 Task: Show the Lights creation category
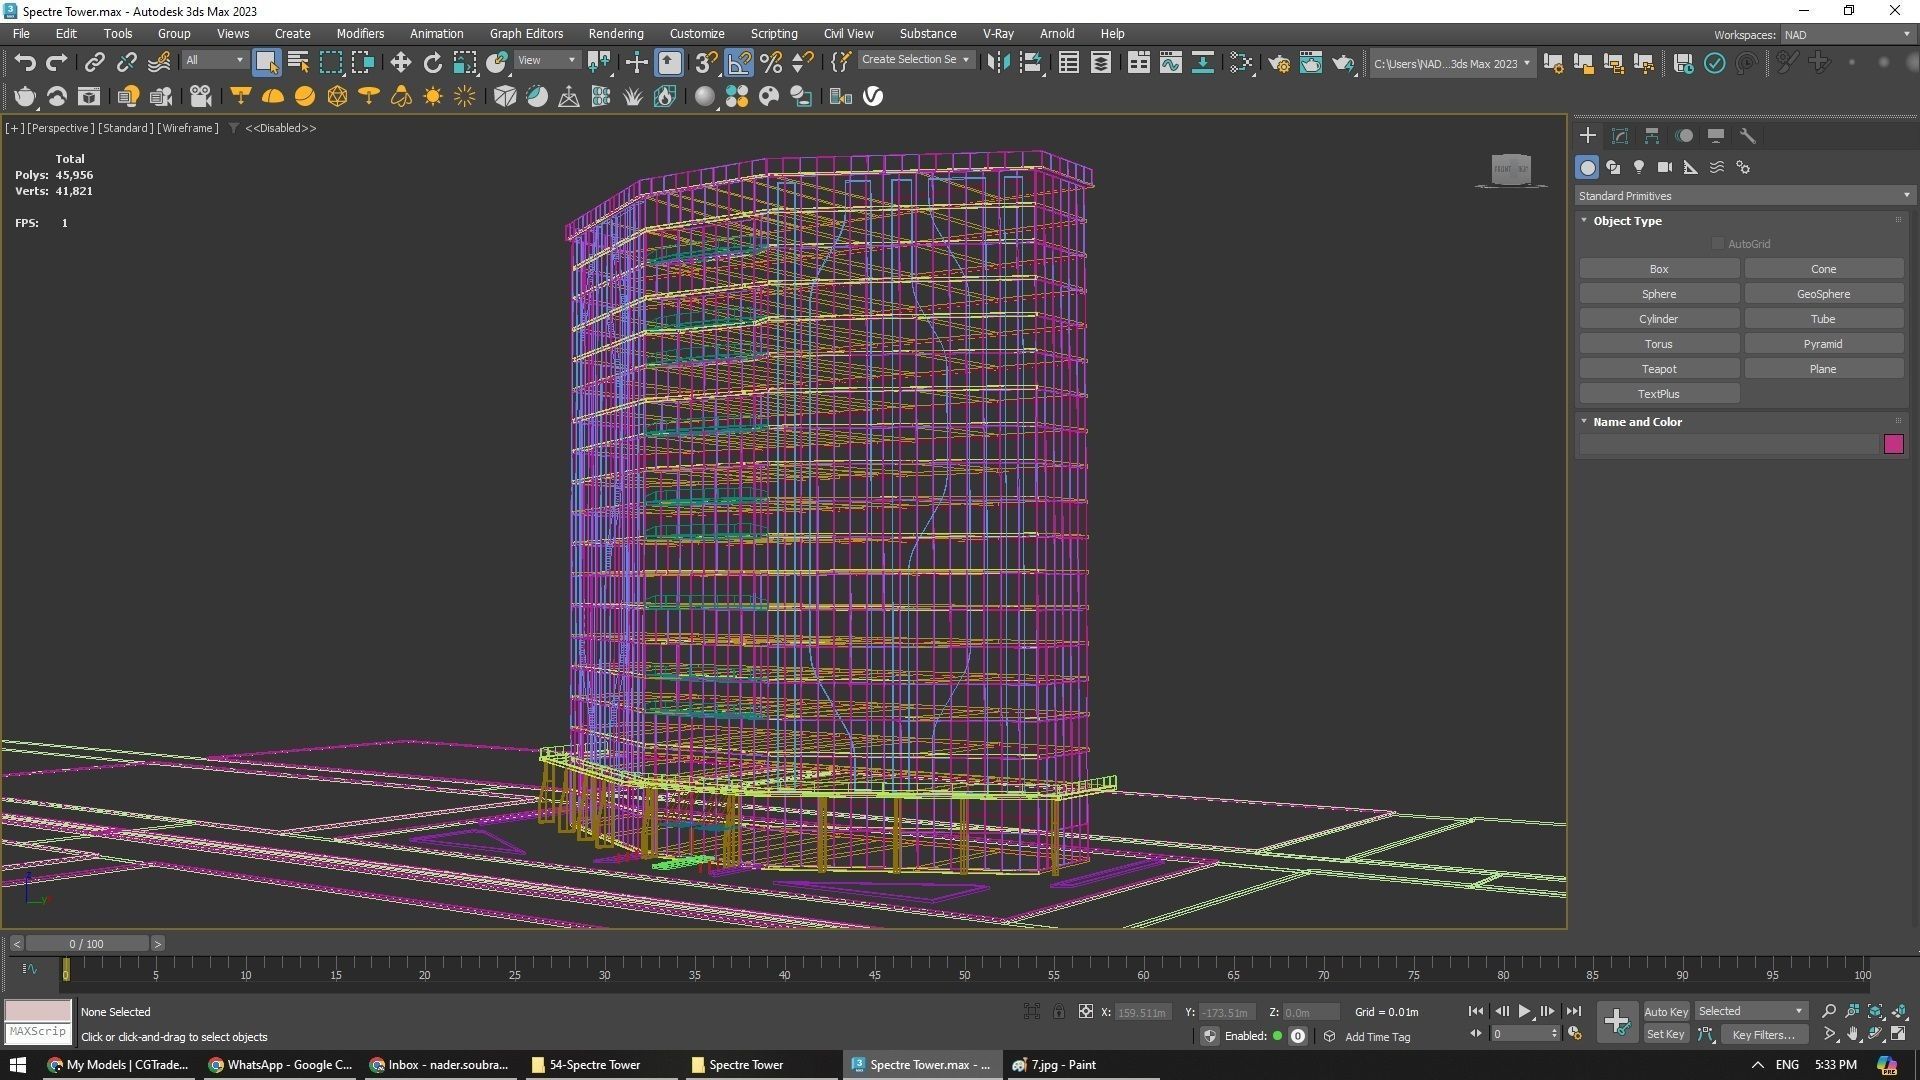(1639, 167)
